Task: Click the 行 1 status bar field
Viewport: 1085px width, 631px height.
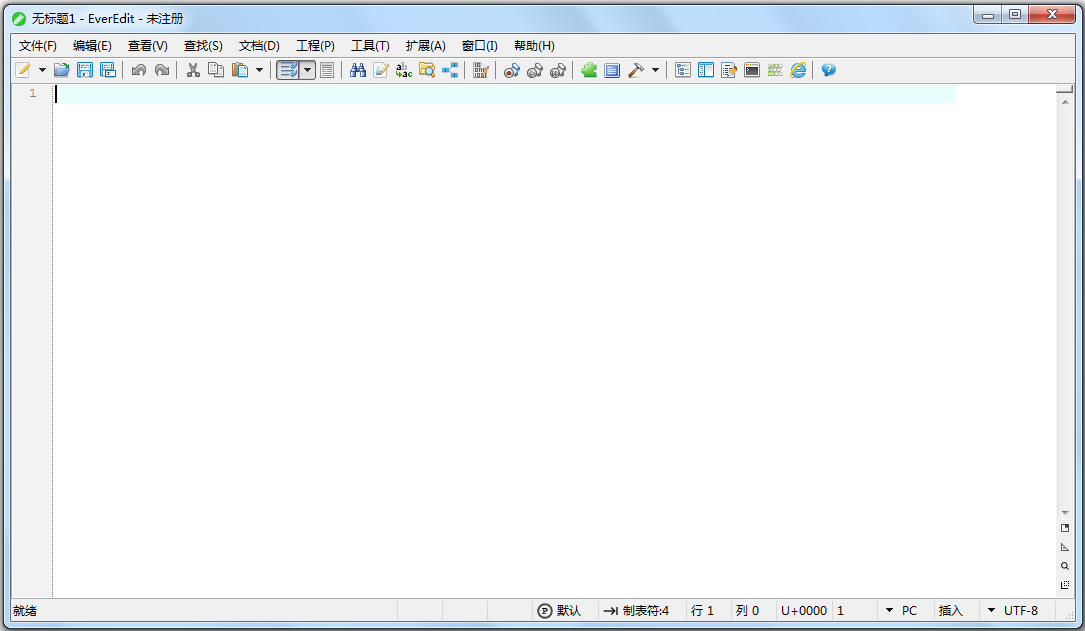Action: click(x=702, y=610)
